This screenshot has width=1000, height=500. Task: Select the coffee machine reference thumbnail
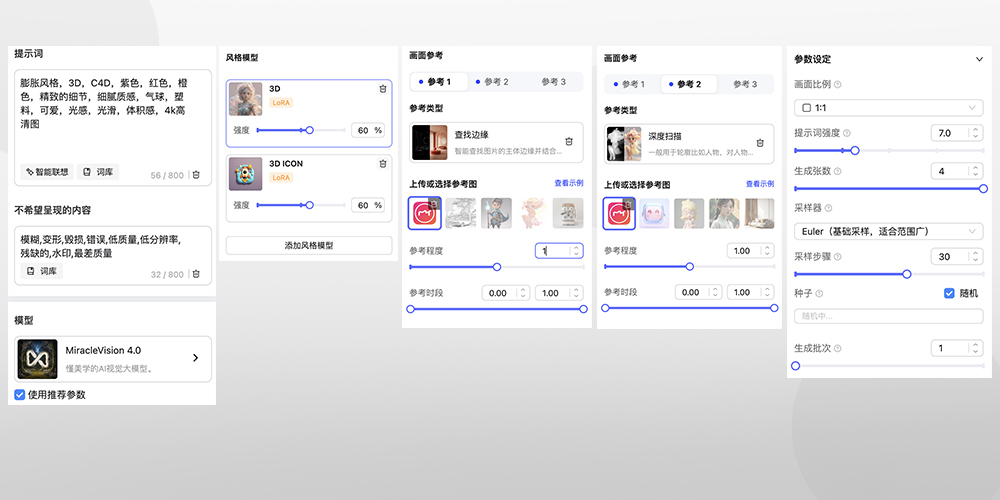point(568,214)
